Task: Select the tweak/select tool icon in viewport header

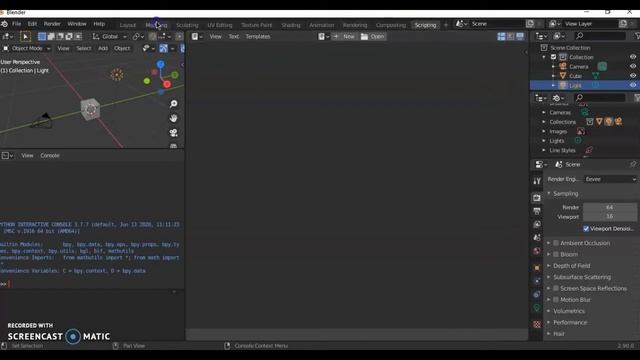Action: 25,37
